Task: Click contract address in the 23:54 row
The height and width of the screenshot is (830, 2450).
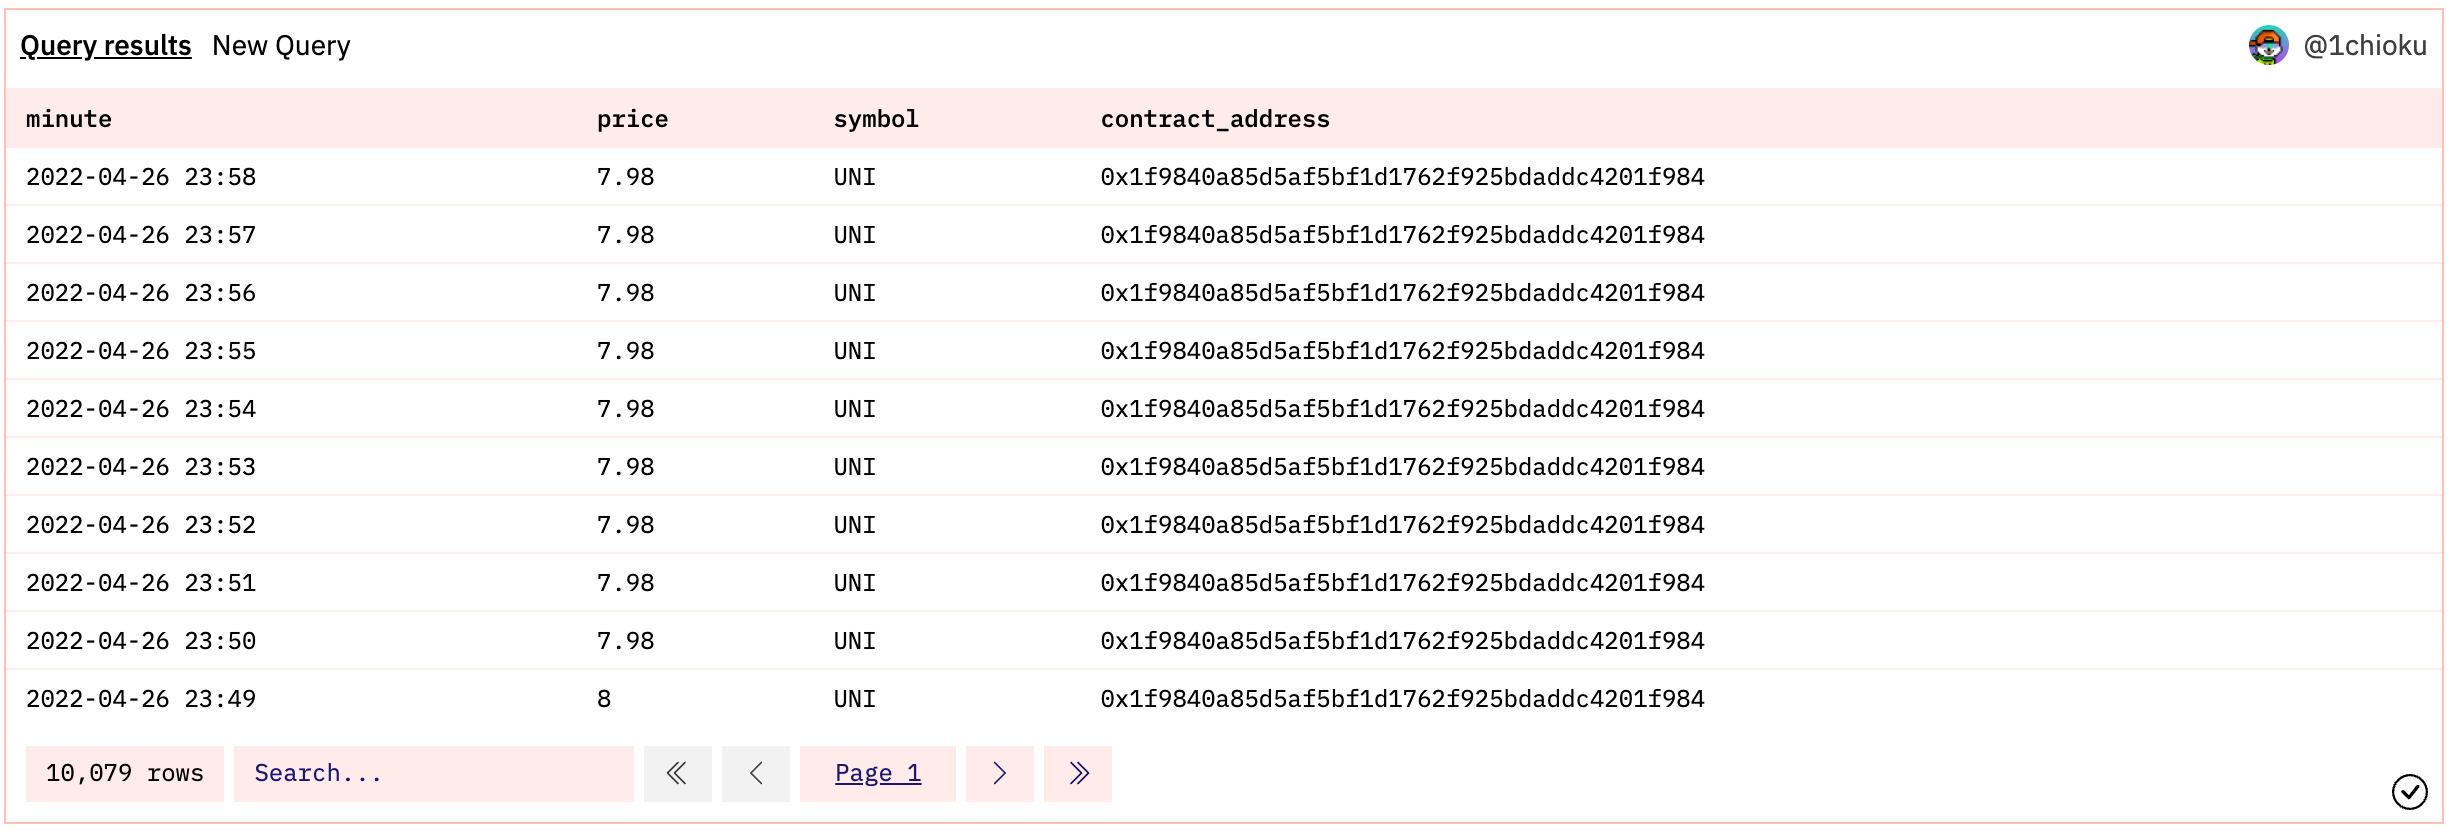Action: pos(1402,409)
